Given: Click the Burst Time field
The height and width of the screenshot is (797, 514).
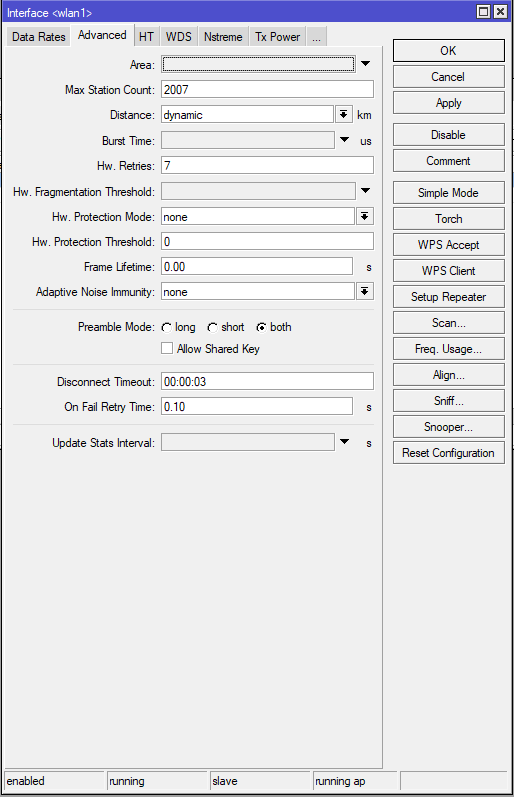Looking at the screenshot, I should click(248, 140).
